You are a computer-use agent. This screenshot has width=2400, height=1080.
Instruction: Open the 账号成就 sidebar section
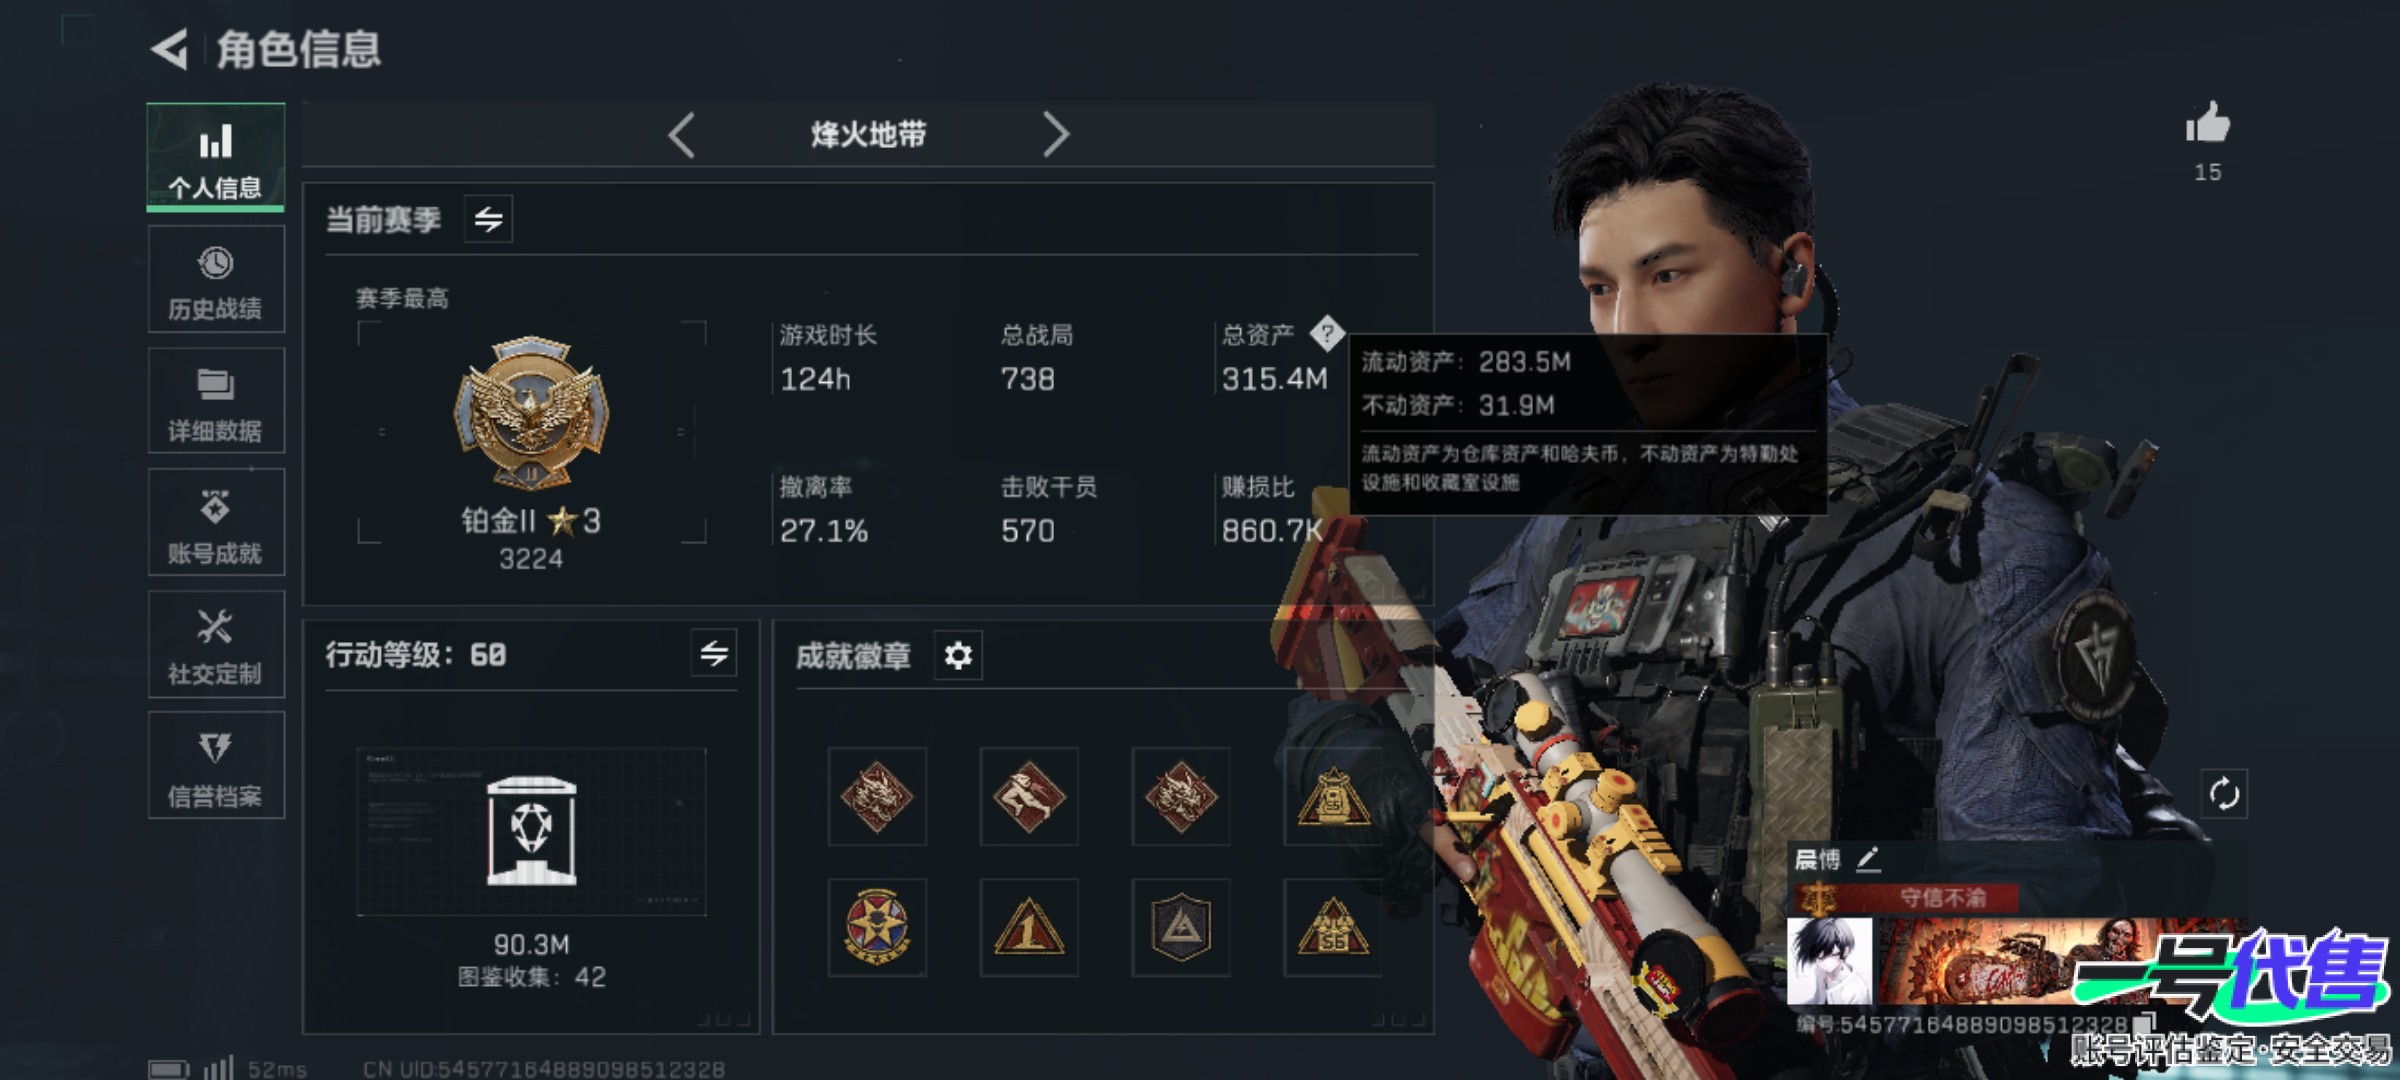(x=216, y=522)
